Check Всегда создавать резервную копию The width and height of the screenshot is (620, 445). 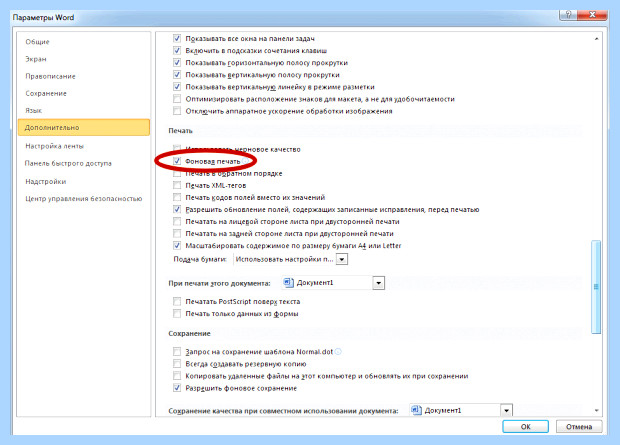(x=177, y=364)
